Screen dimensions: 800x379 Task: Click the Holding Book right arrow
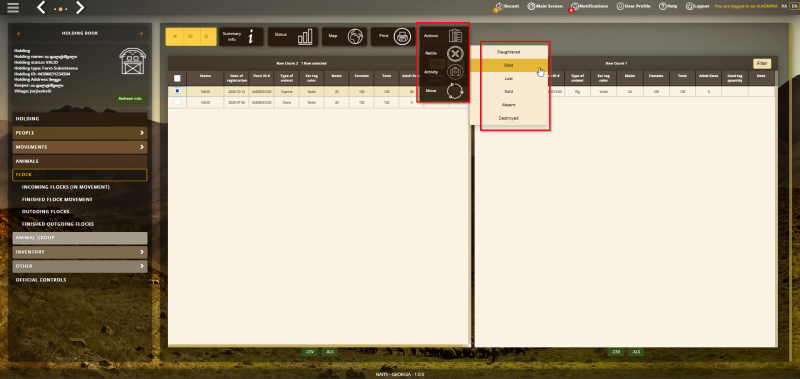tap(141, 34)
